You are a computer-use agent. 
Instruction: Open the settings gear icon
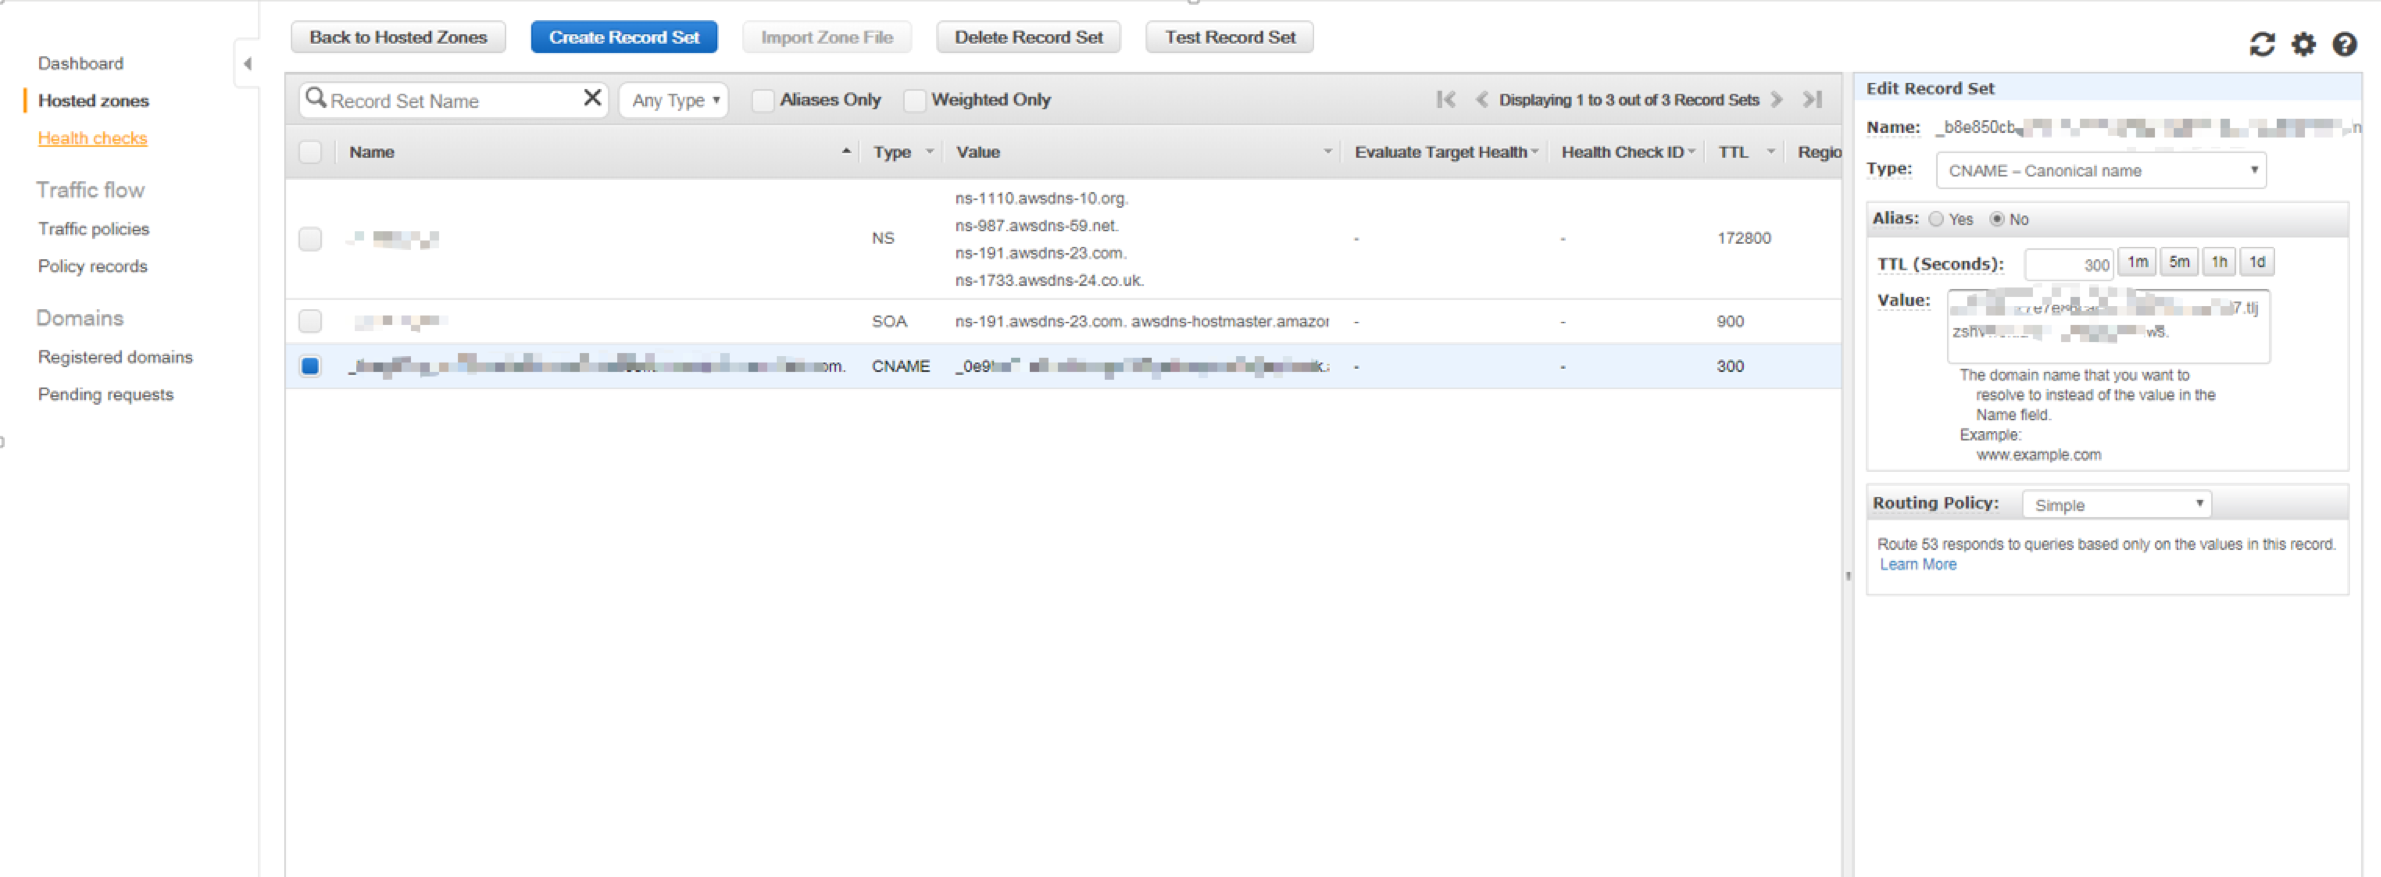(x=2303, y=44)
